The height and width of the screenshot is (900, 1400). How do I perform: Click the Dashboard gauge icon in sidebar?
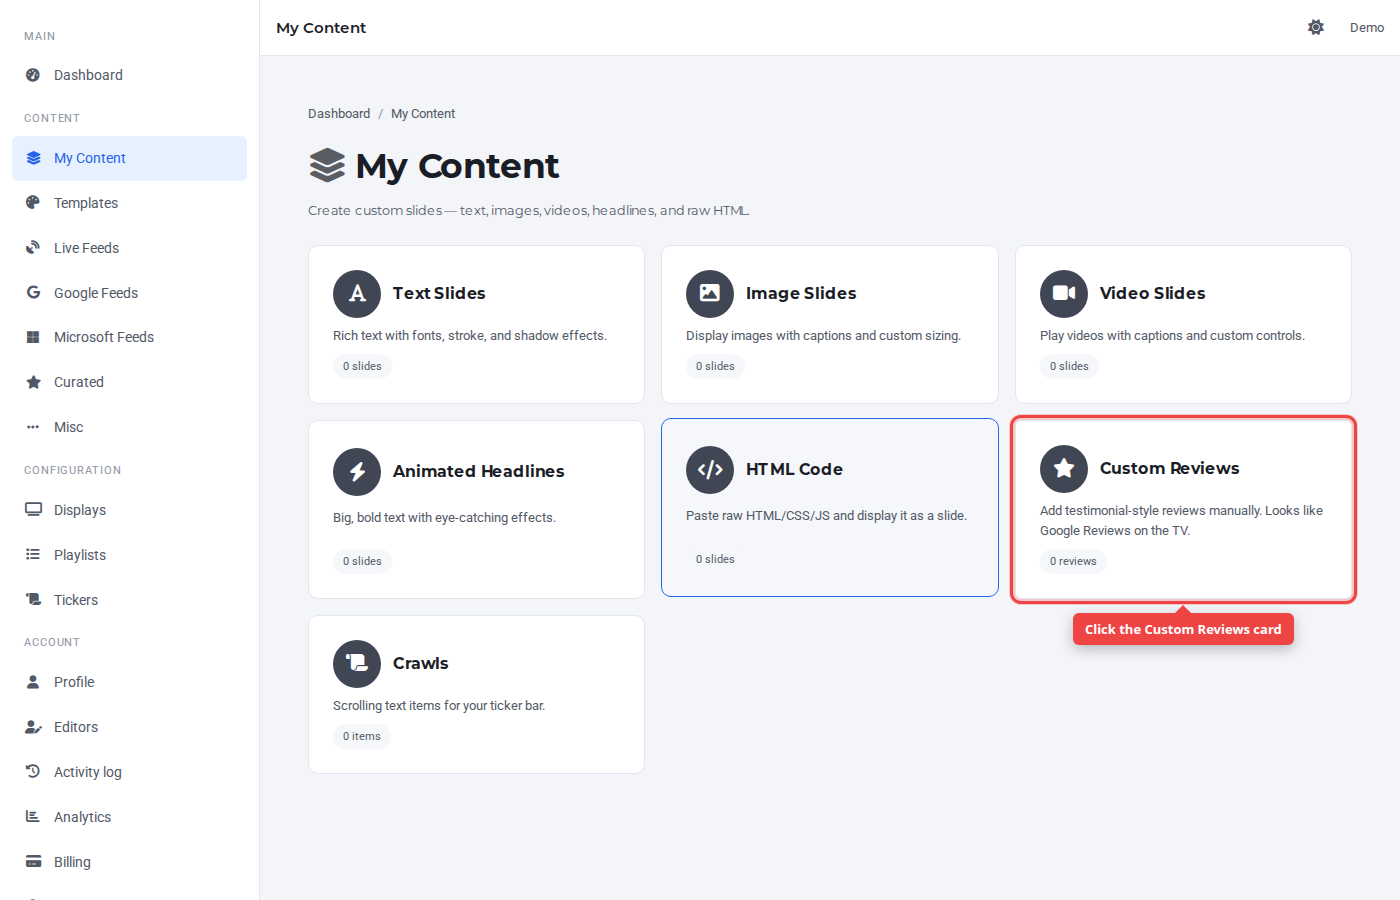(33, 75)
